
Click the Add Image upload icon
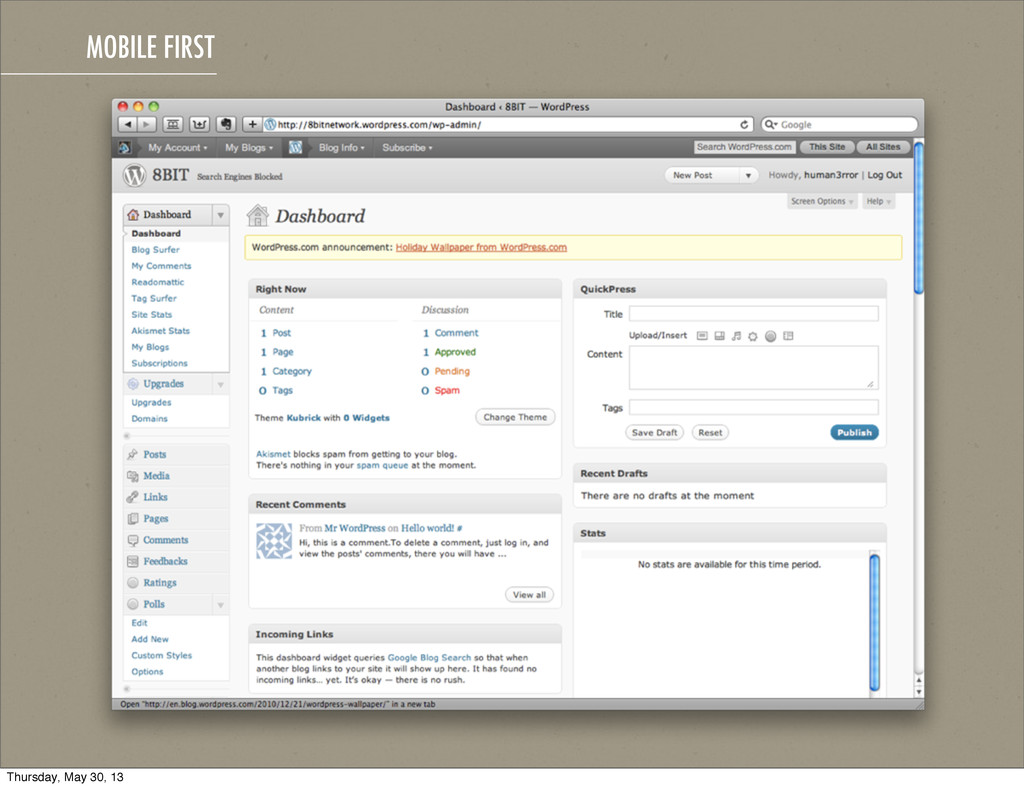(x=702, y=336)
